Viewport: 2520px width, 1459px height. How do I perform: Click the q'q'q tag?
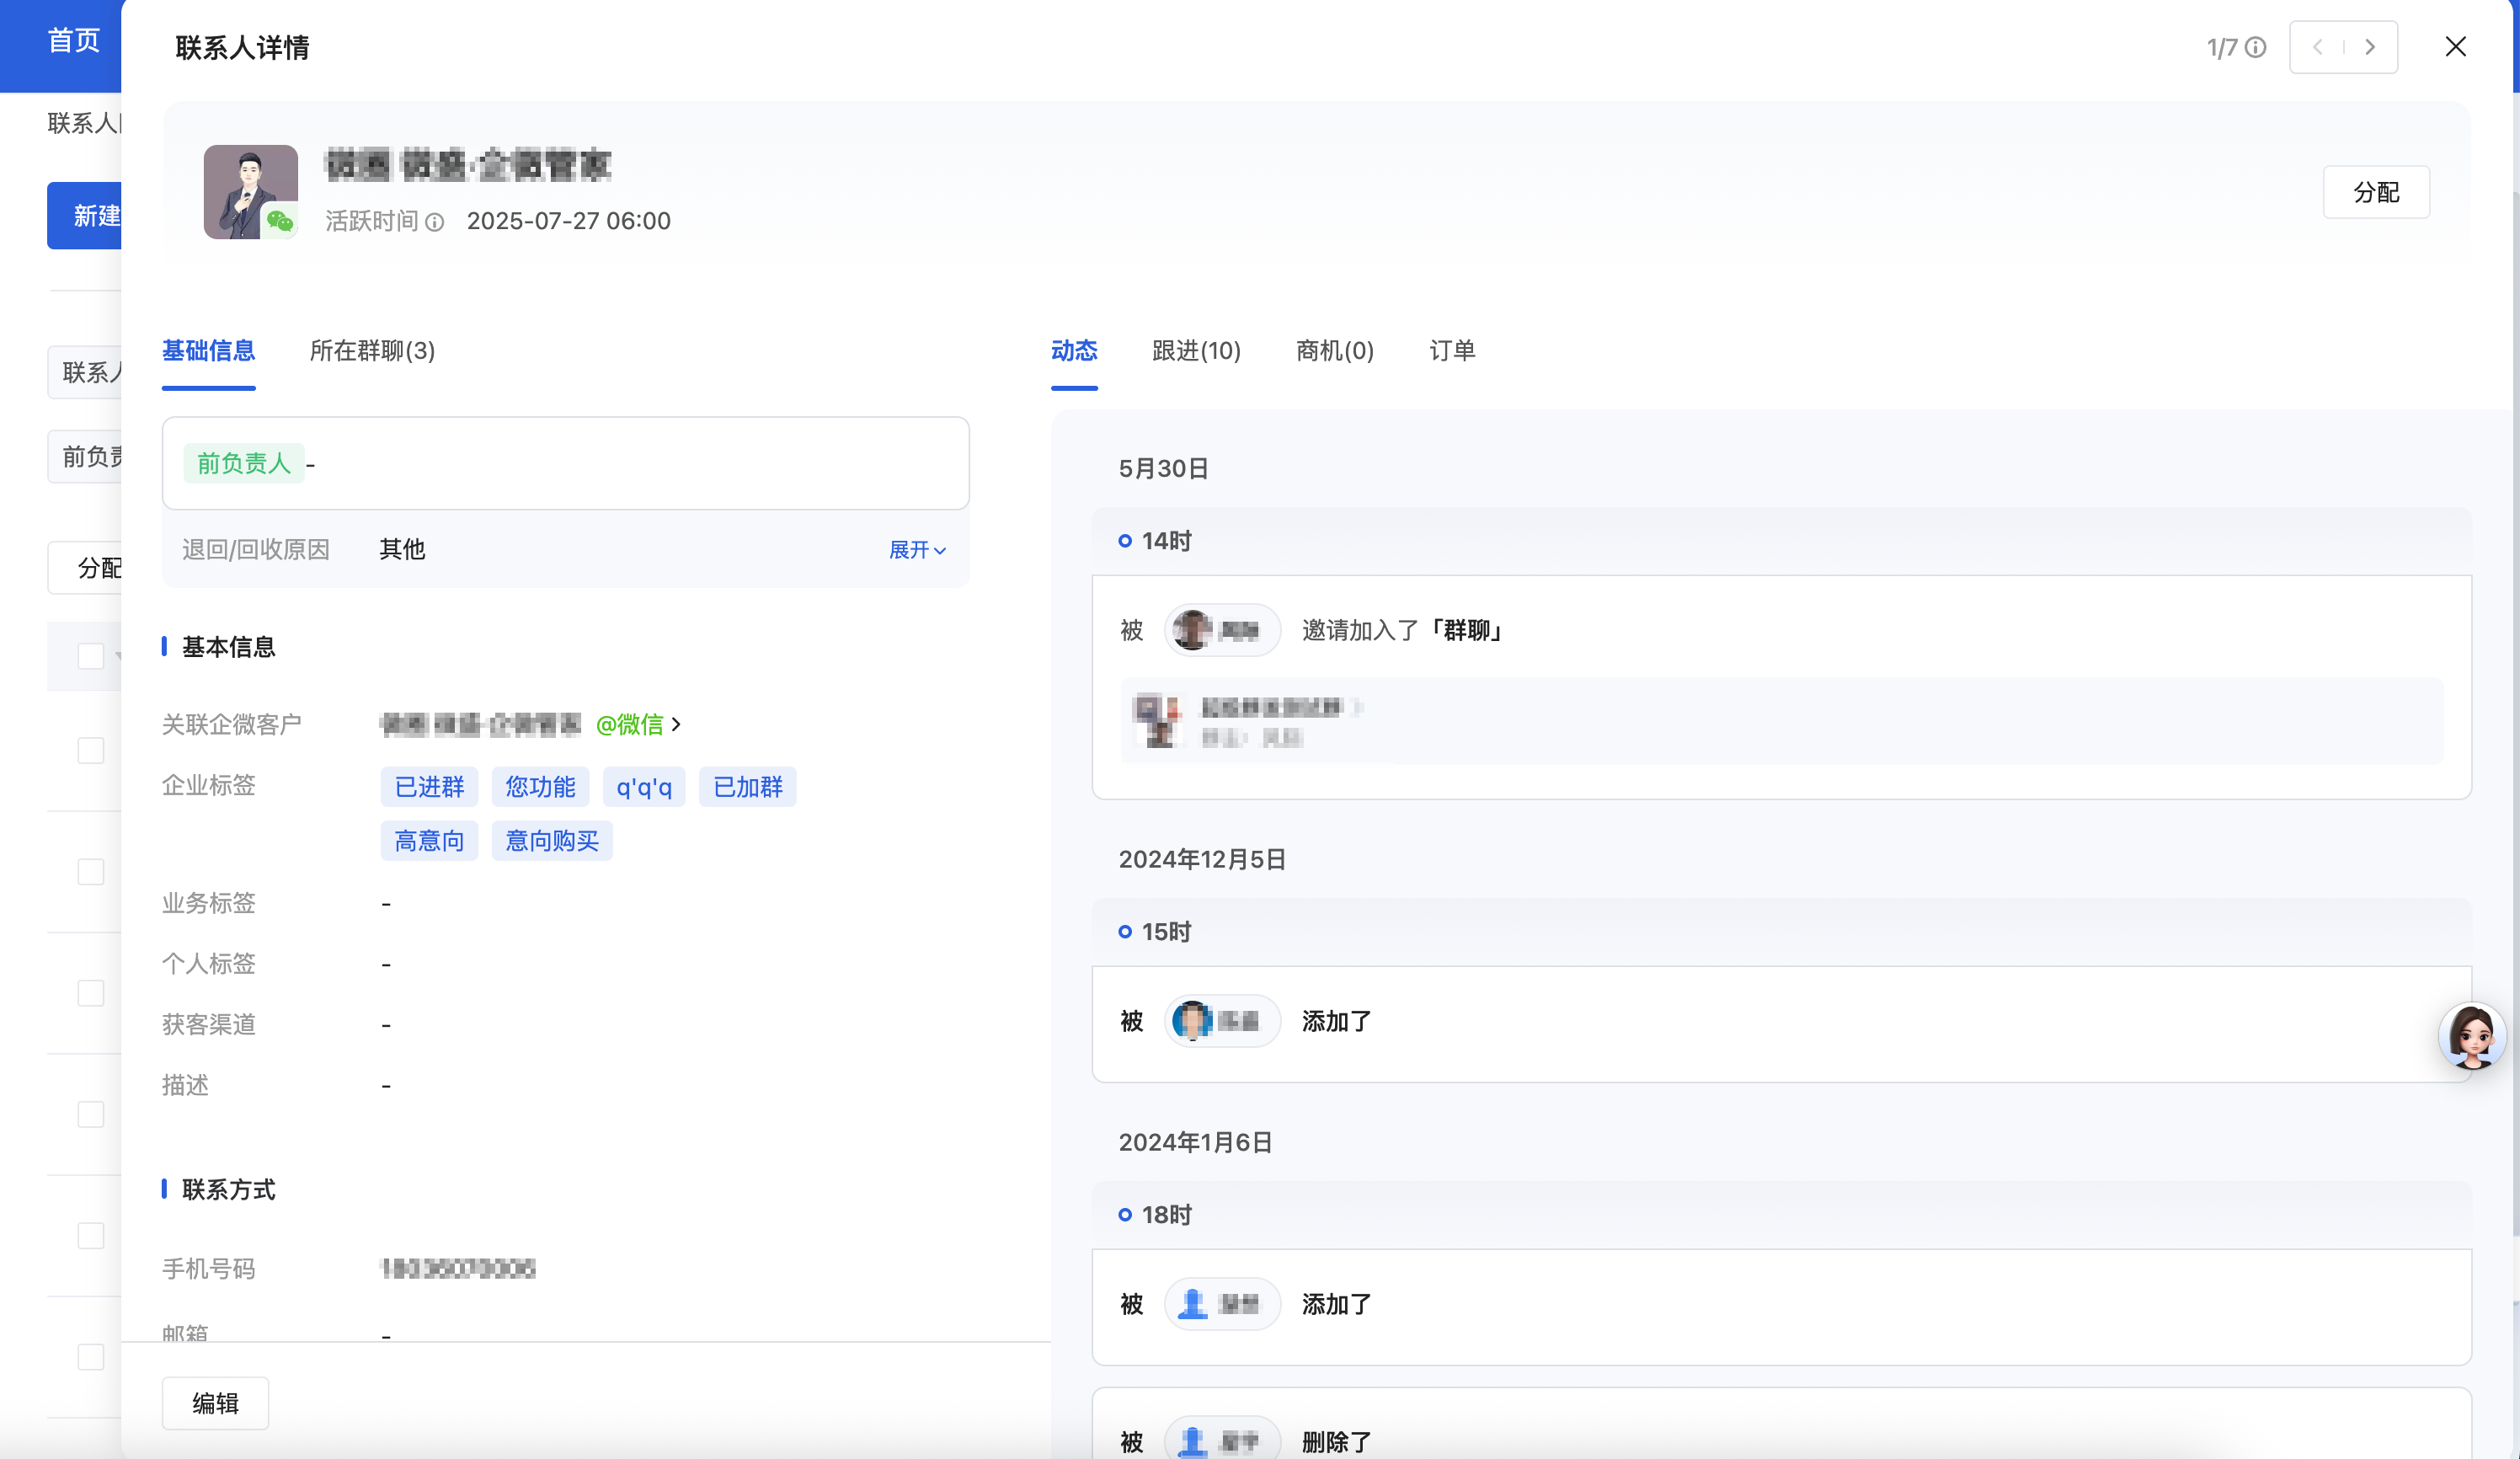644,787
